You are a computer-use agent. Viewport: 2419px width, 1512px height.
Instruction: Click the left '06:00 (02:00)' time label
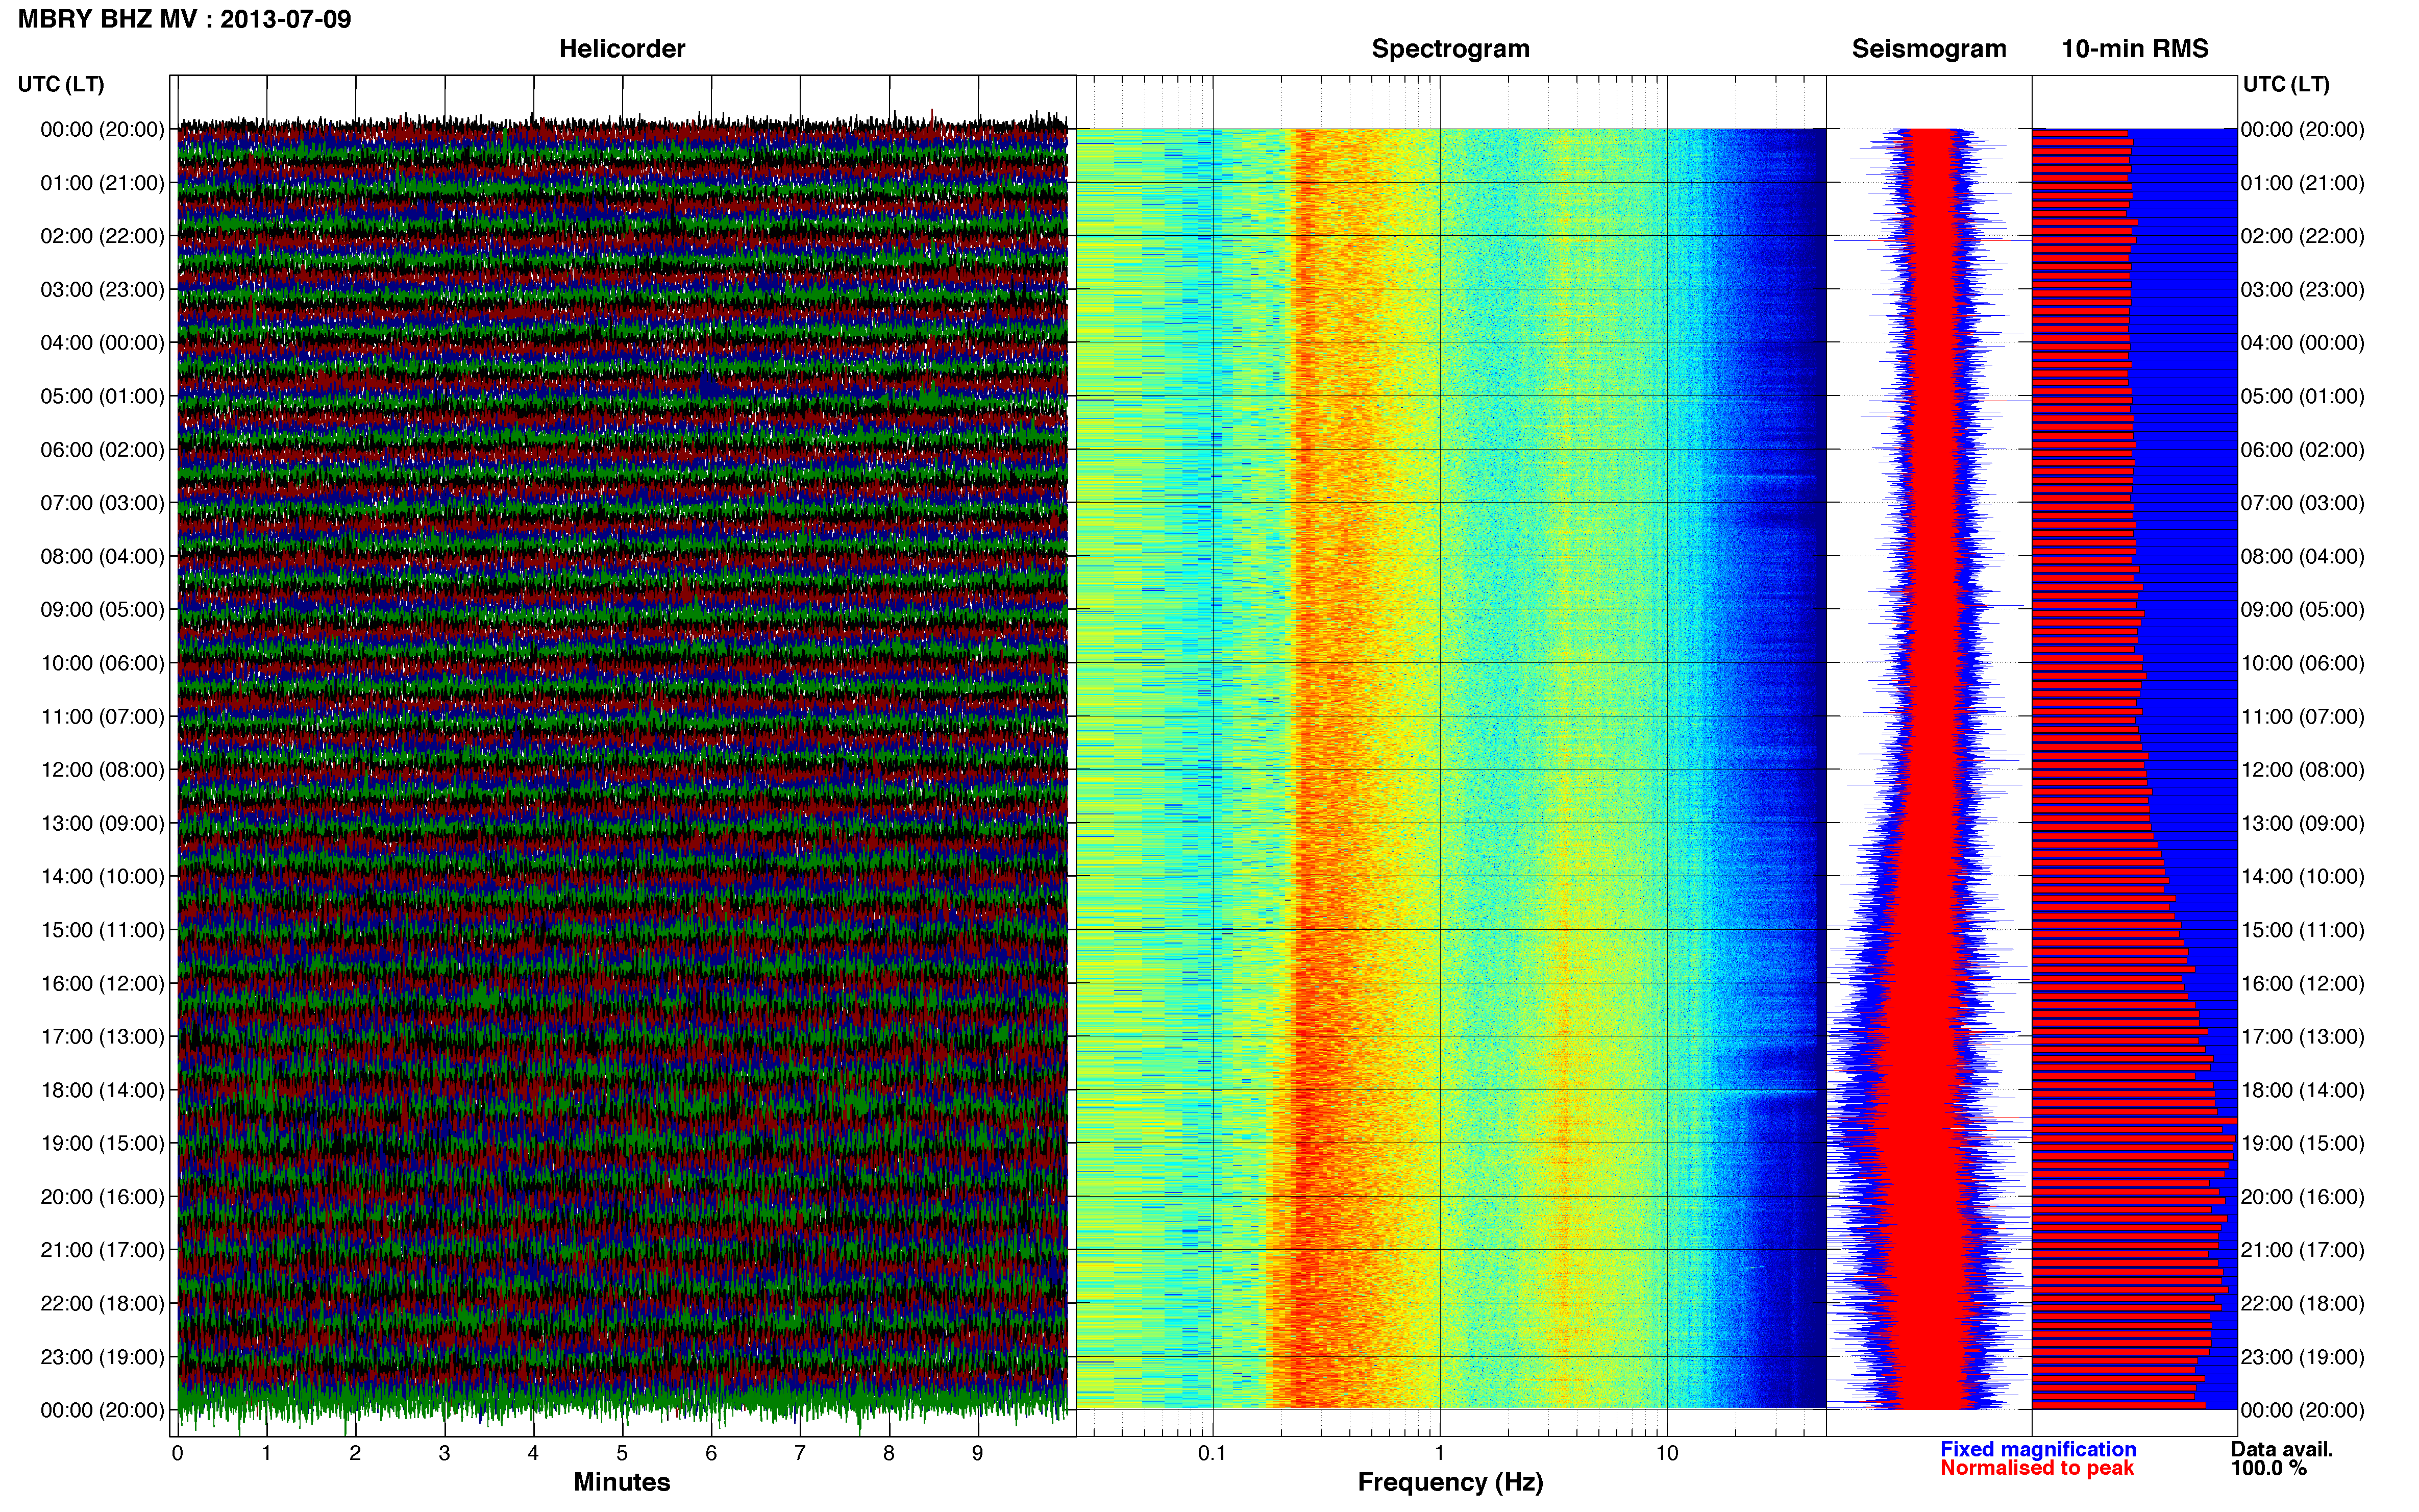(102, 450)
